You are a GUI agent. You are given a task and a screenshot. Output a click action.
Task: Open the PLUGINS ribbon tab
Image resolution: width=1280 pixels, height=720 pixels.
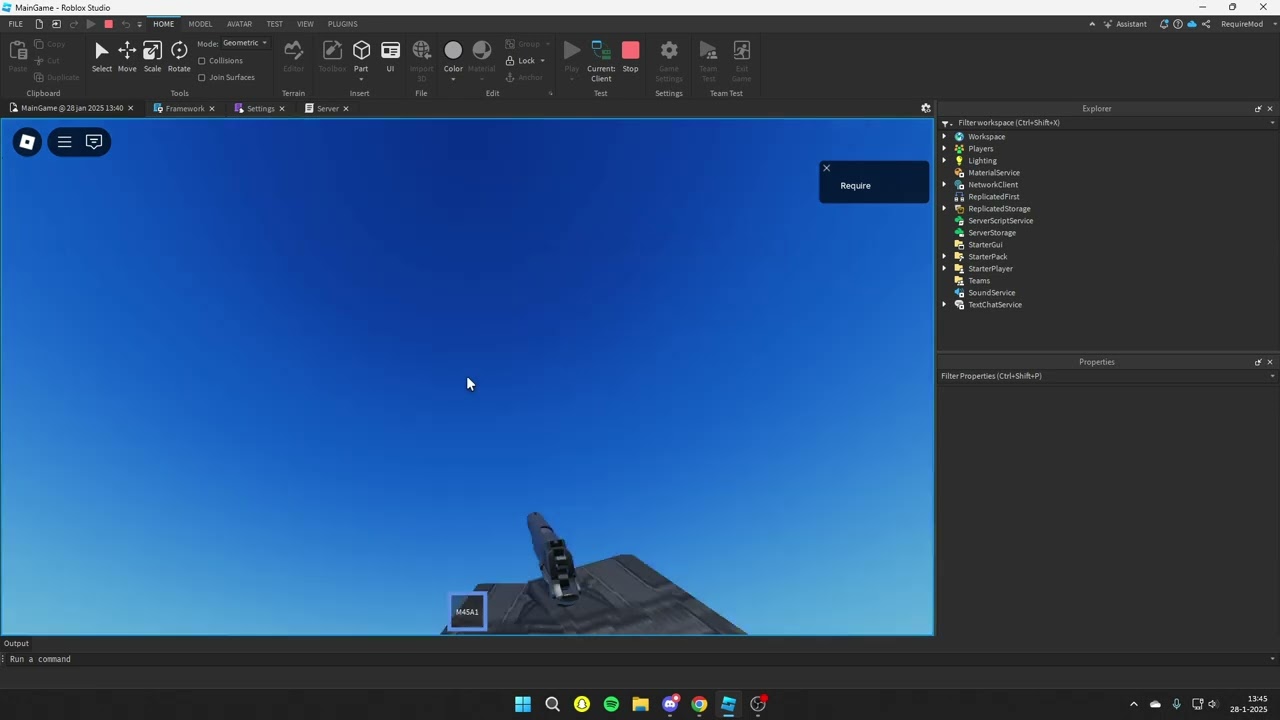coord(343,24)
